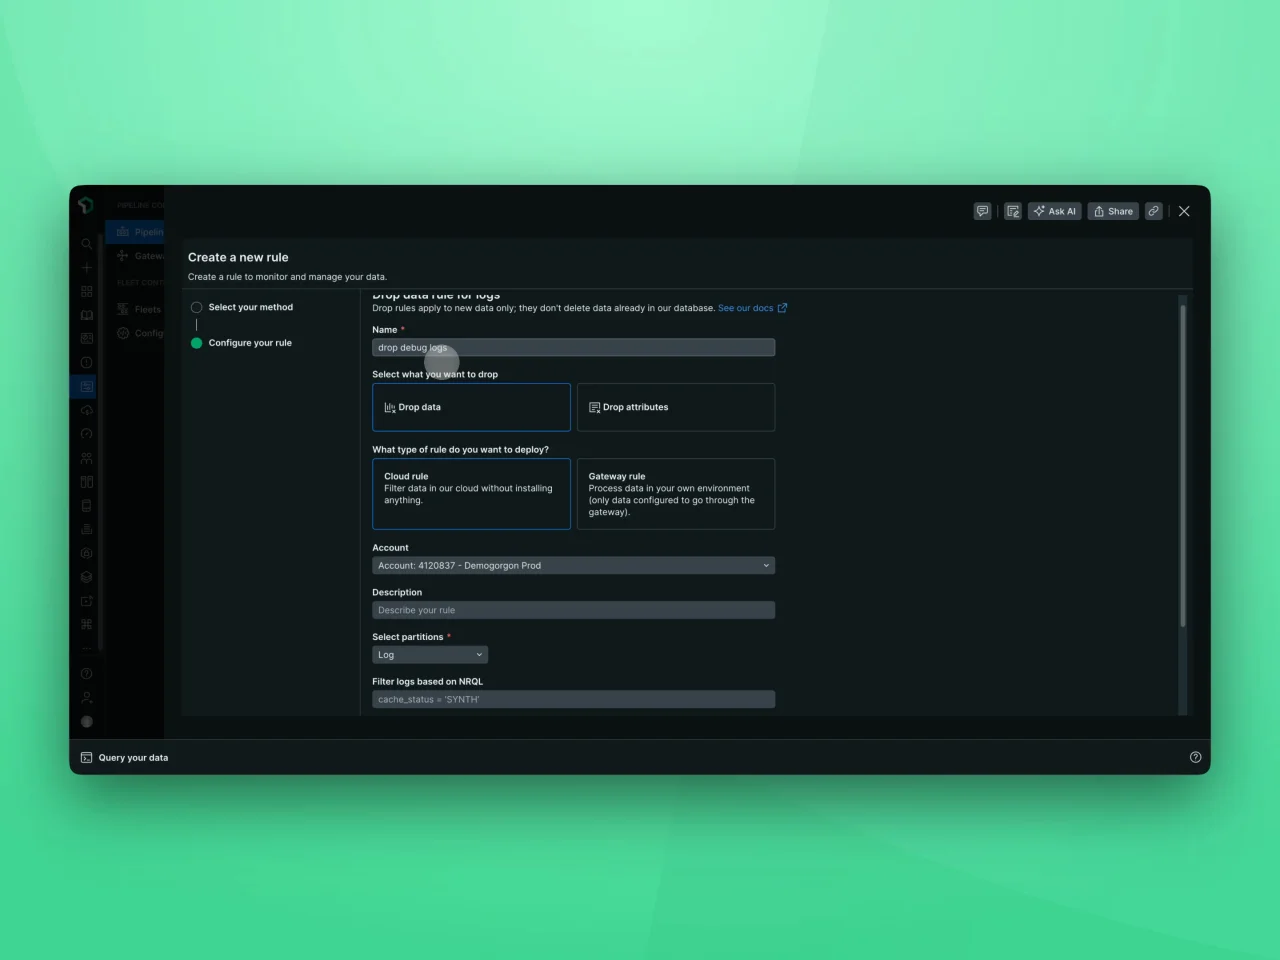The image size is (1280, 960).
Task: Go to the Configure your rule step
Action: pyautogui.click(x=250, y=343)
